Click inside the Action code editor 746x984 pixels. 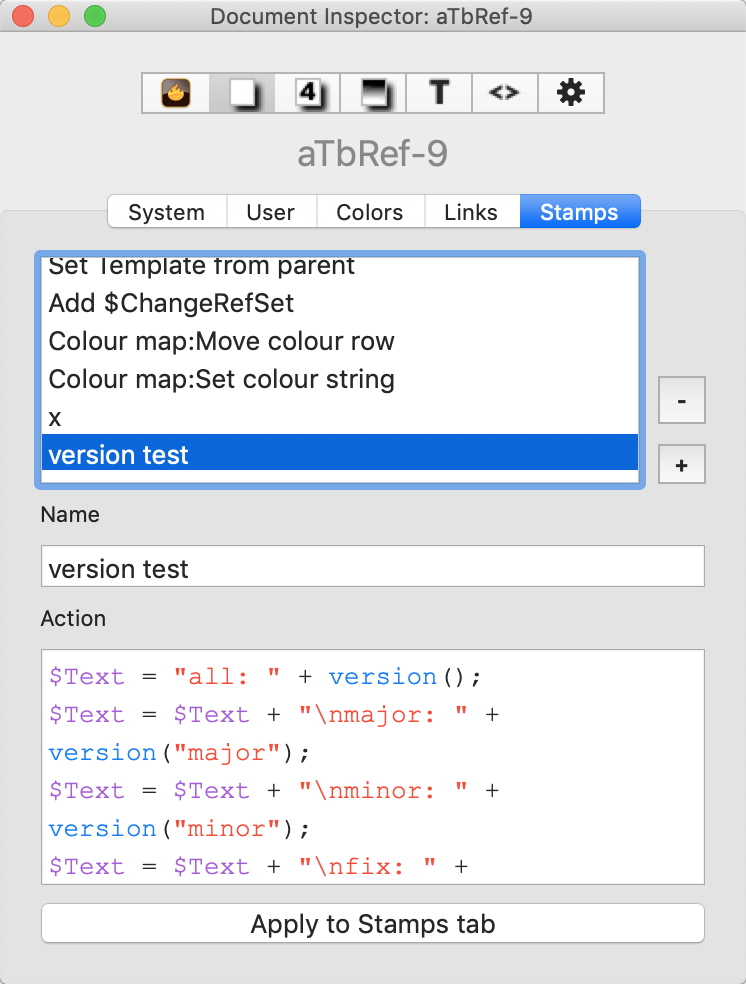372,766
